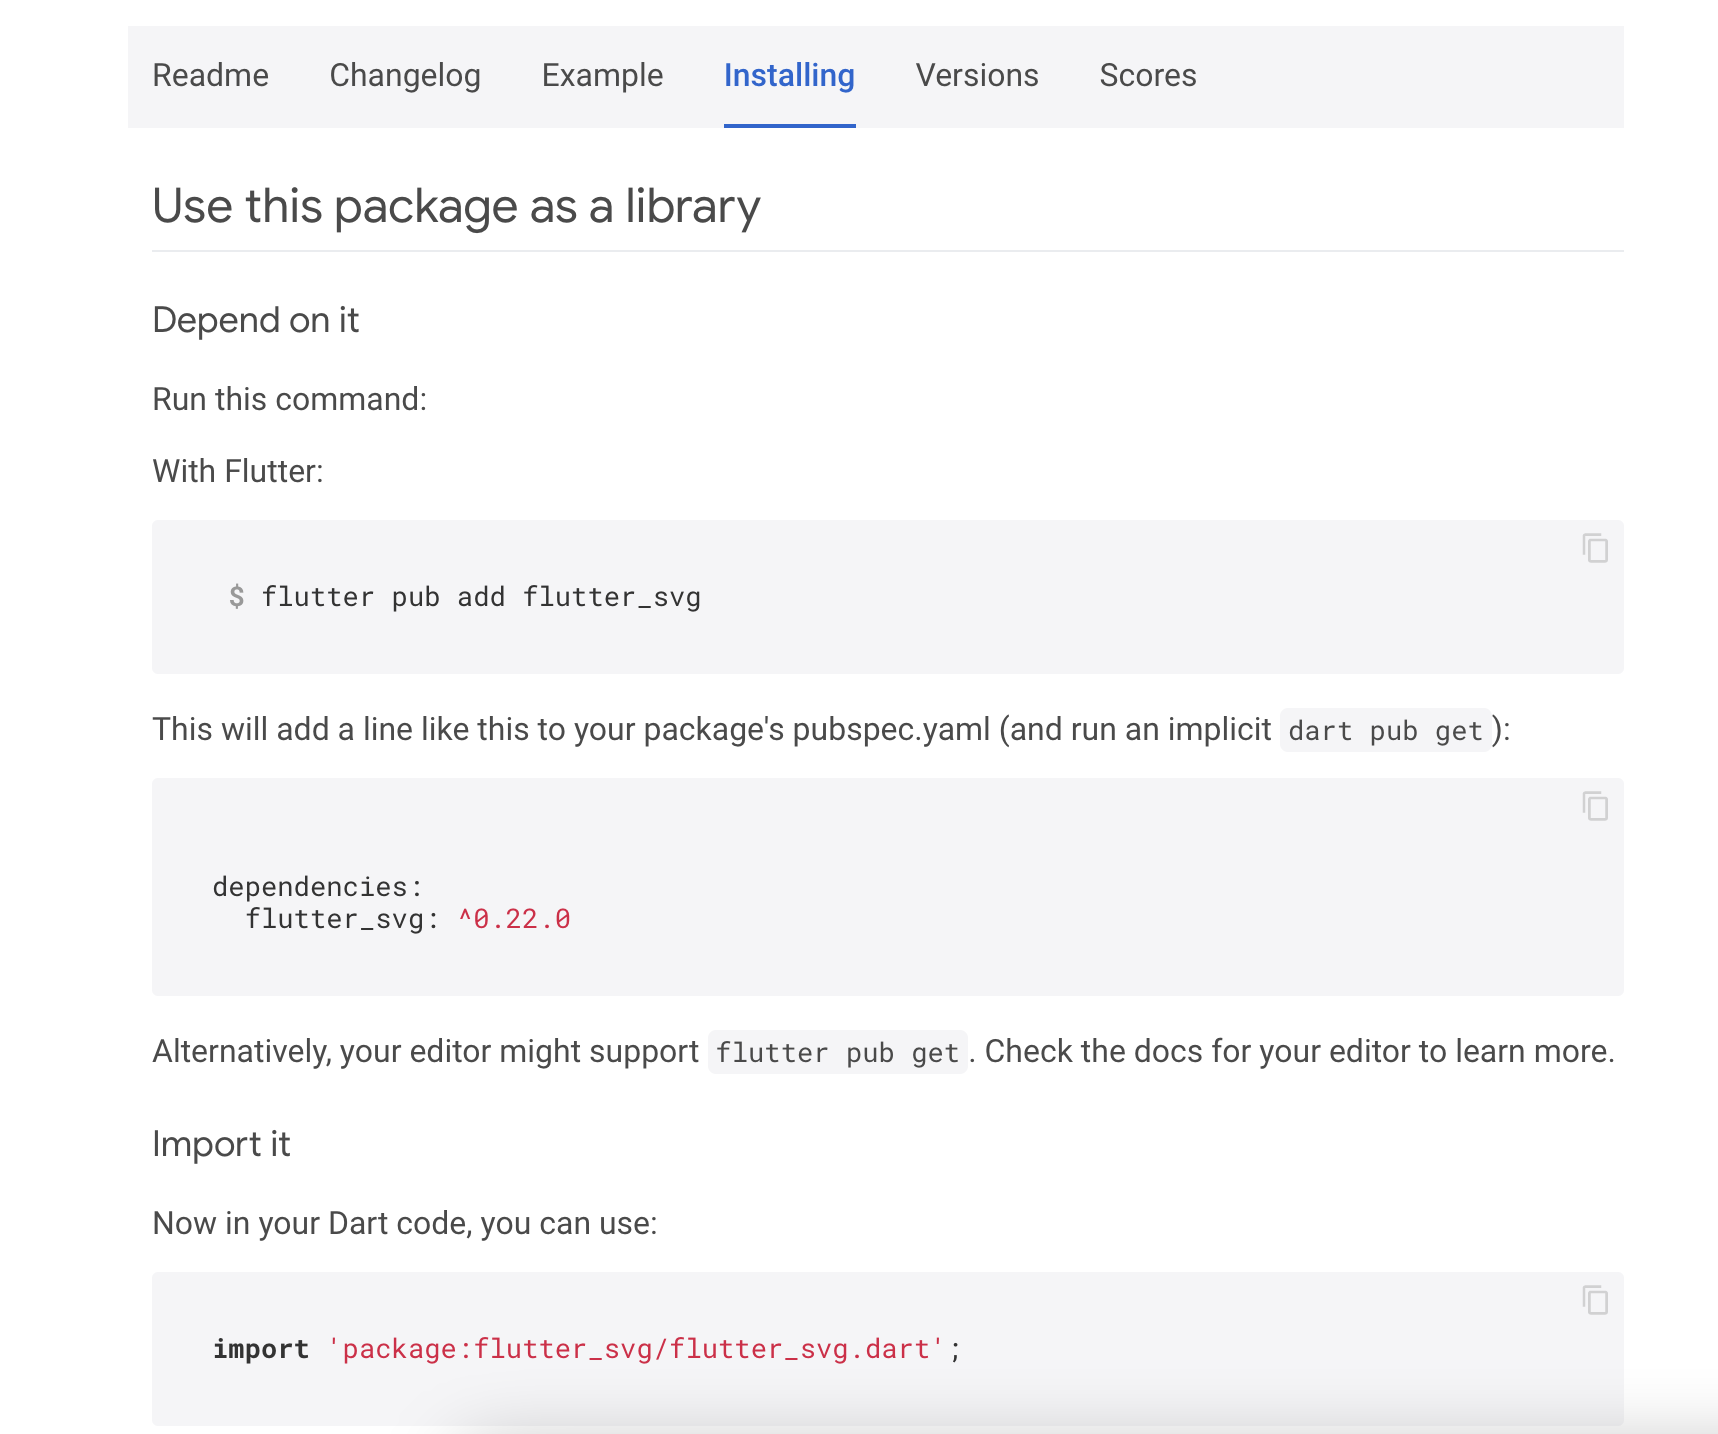Open the Example tab
This screenshot has width=1718, height=1434.
[x=602, y=76]
